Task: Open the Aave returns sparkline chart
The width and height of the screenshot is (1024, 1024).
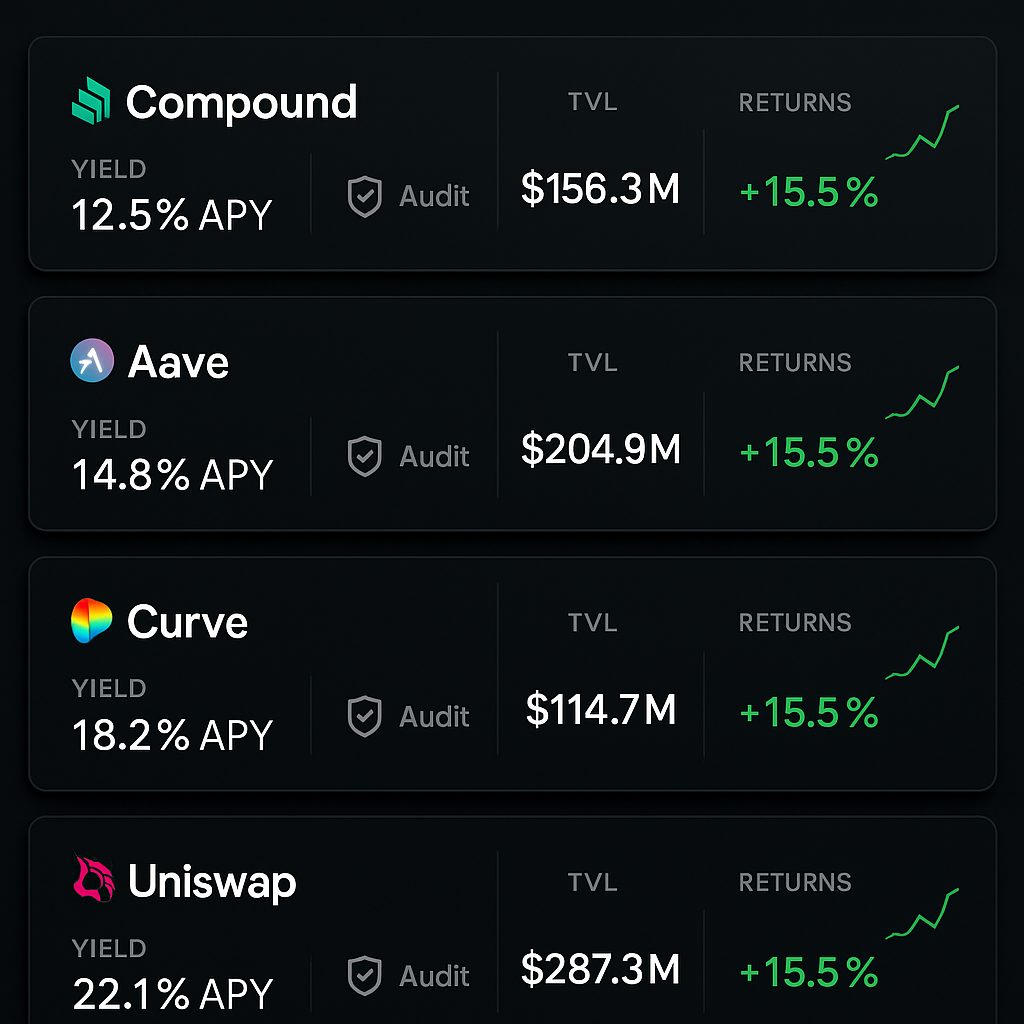Action: (922, 392)
